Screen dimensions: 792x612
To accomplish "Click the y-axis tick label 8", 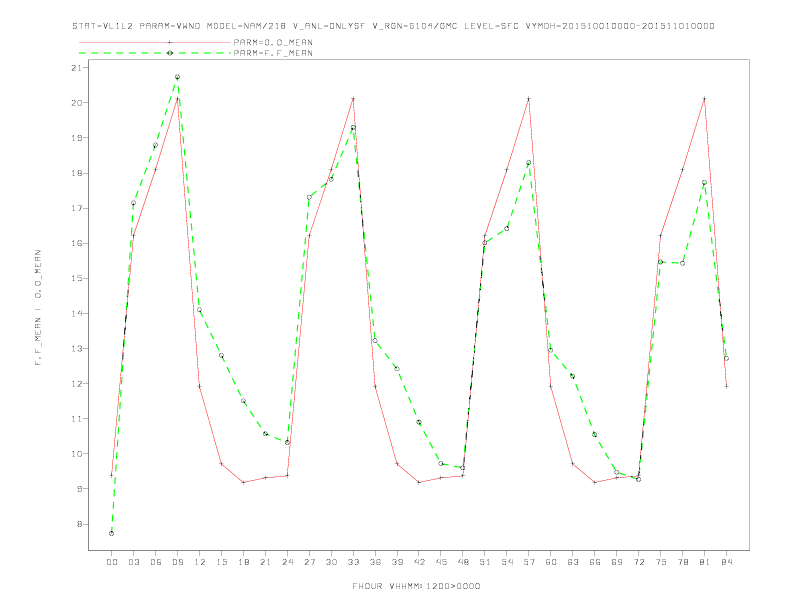I will coord(81,524).
